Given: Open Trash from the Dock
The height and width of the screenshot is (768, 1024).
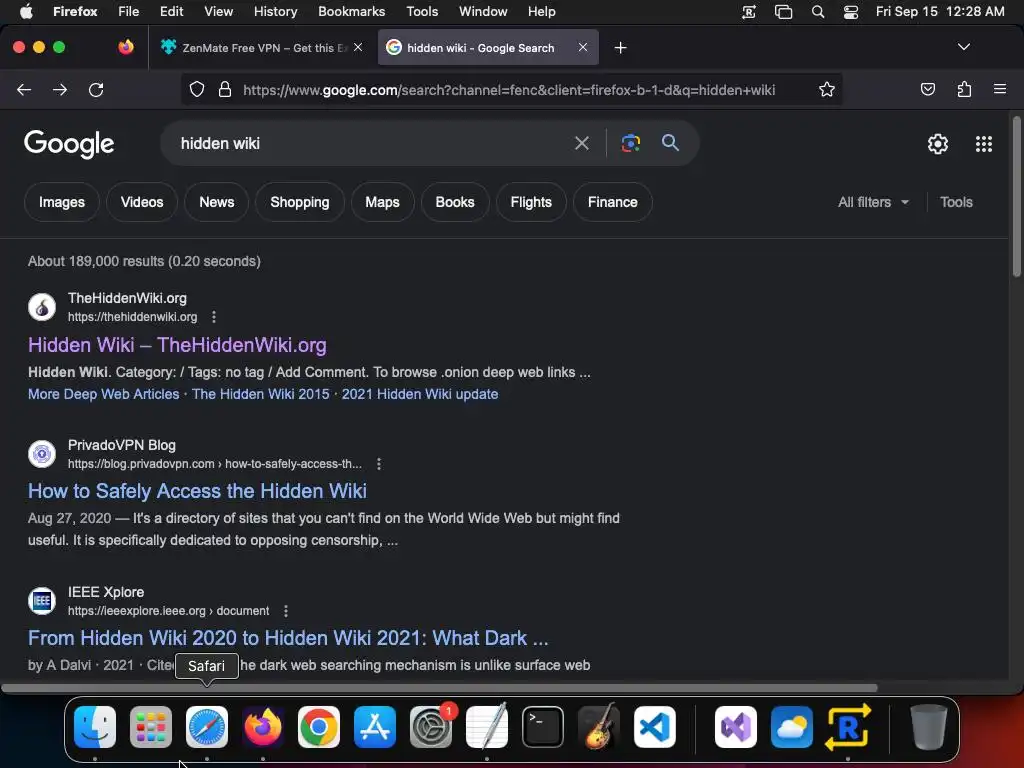Looking at the screenshot, I should [x=929, y=727].
